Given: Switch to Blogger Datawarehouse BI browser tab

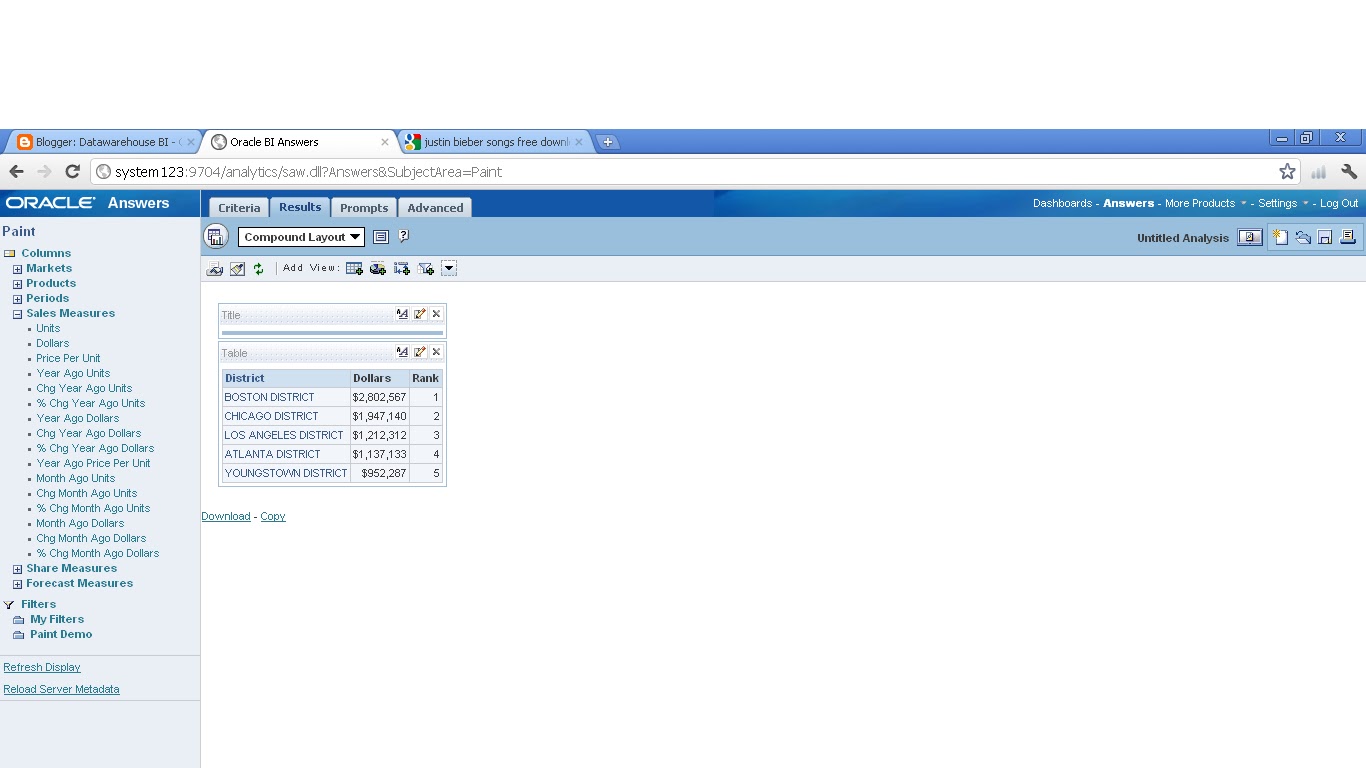Looking at the screenshot, I should click(x=106, y=142).
